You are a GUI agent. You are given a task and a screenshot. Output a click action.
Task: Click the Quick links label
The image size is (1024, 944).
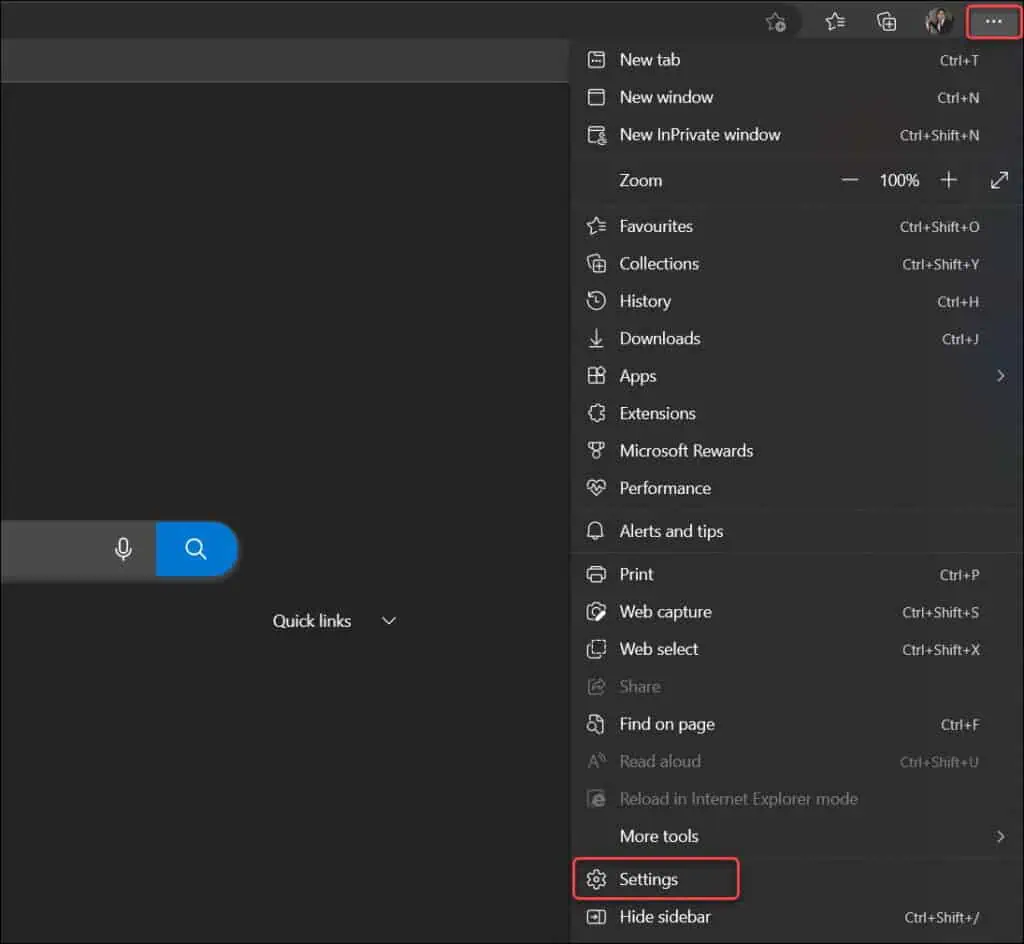pyautogui.click(x=312, y=621)
